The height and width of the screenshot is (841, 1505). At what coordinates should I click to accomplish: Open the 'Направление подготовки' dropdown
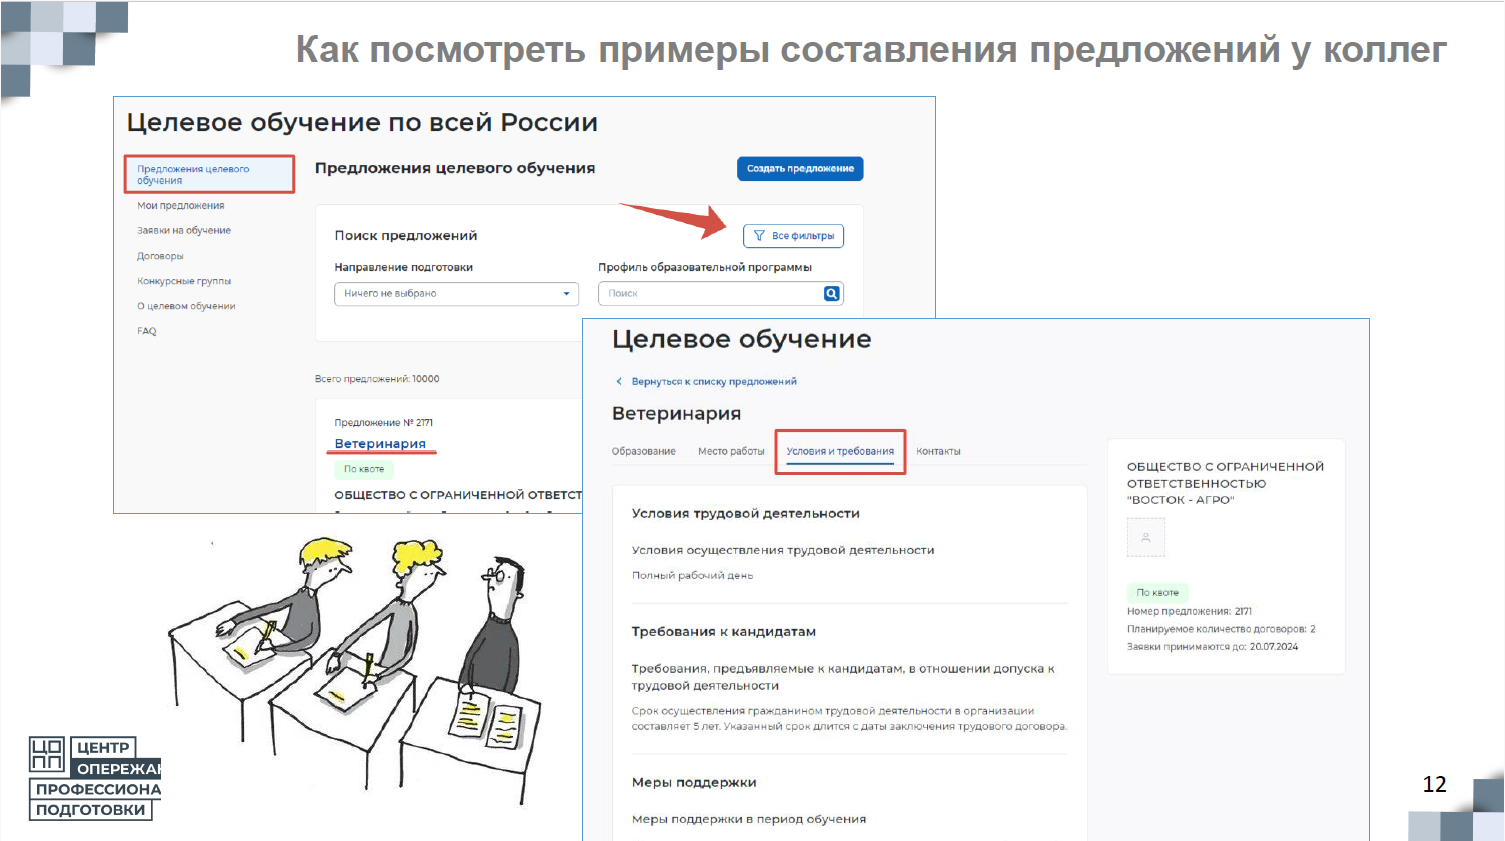(x=456, y=293)
